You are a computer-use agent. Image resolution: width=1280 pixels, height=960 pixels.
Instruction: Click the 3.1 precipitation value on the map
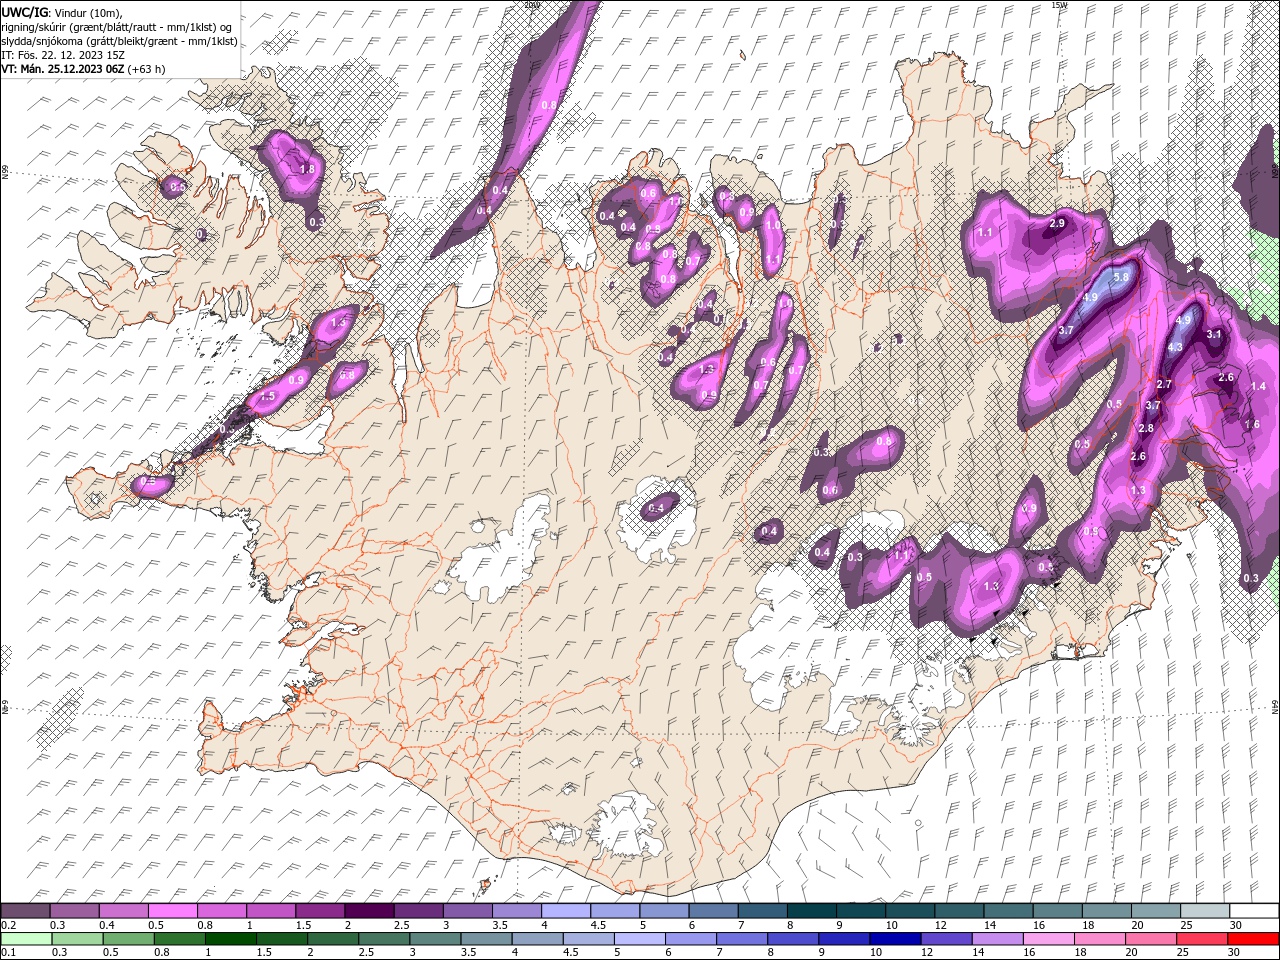1215,334
